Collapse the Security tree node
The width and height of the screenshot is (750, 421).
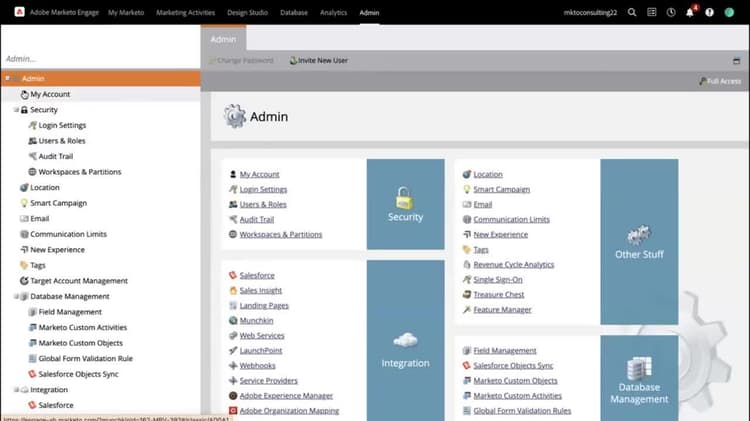click(16, 110)
